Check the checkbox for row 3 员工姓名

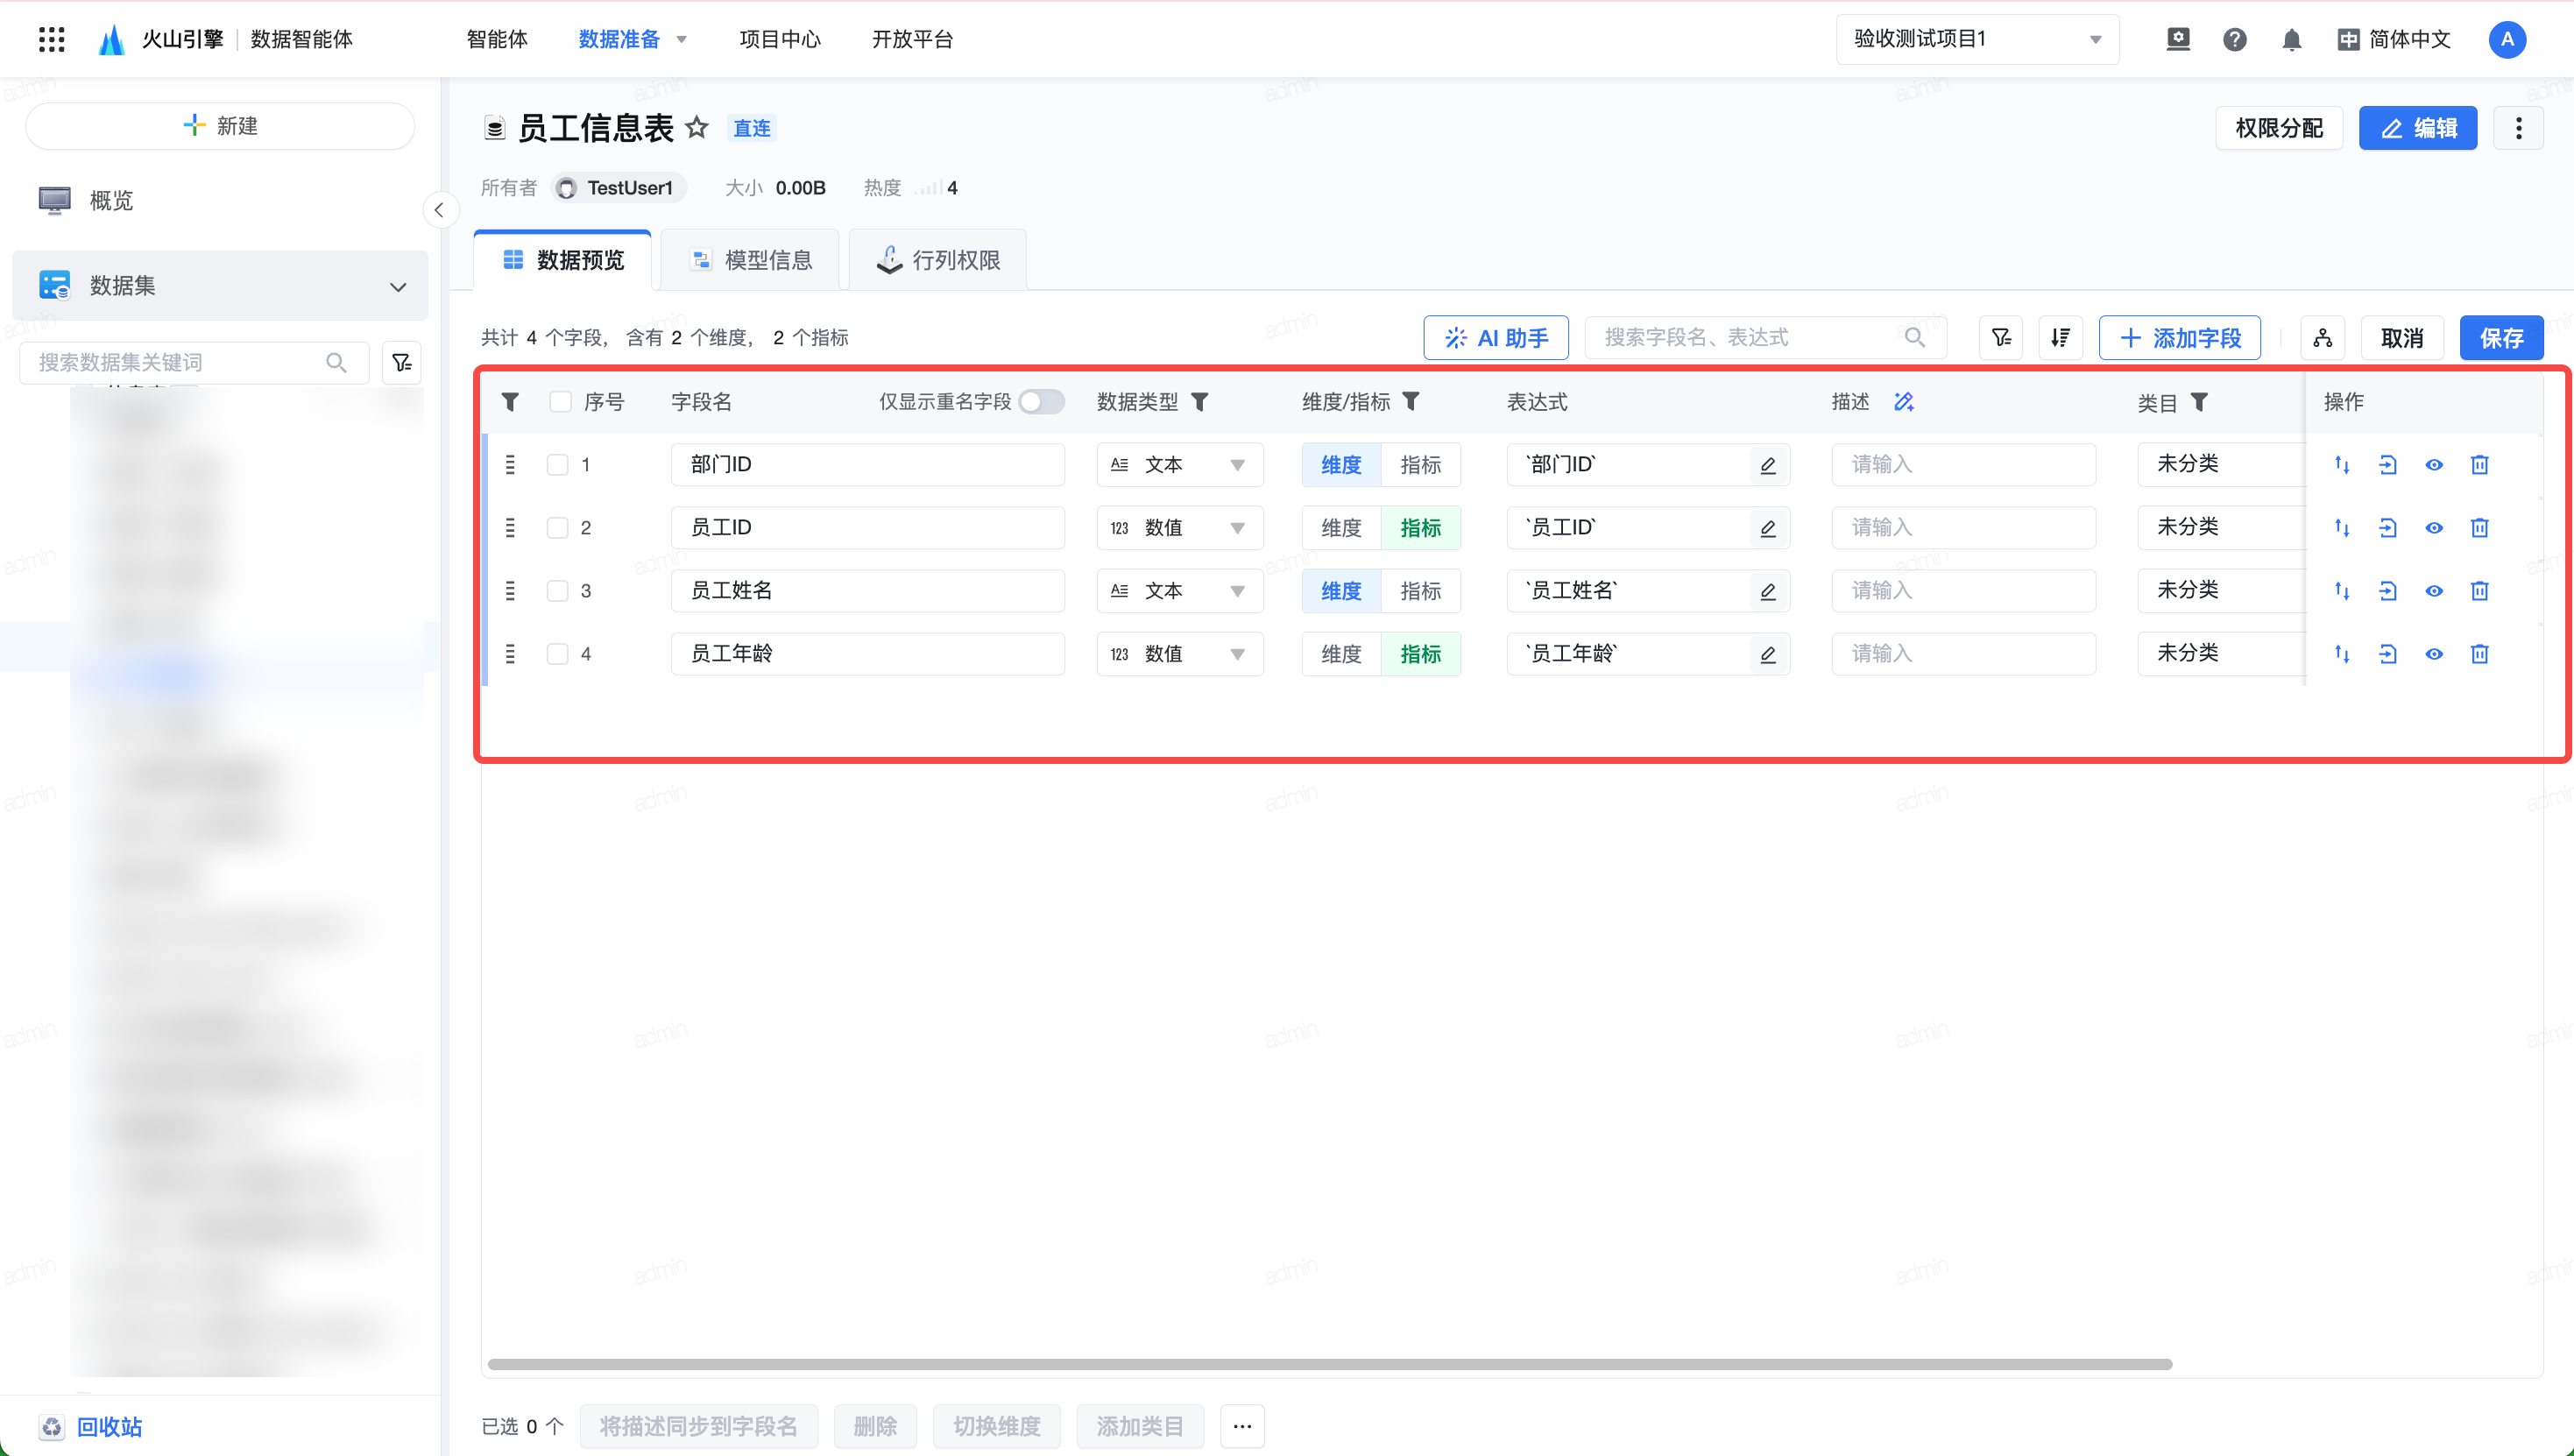[557, 591]
